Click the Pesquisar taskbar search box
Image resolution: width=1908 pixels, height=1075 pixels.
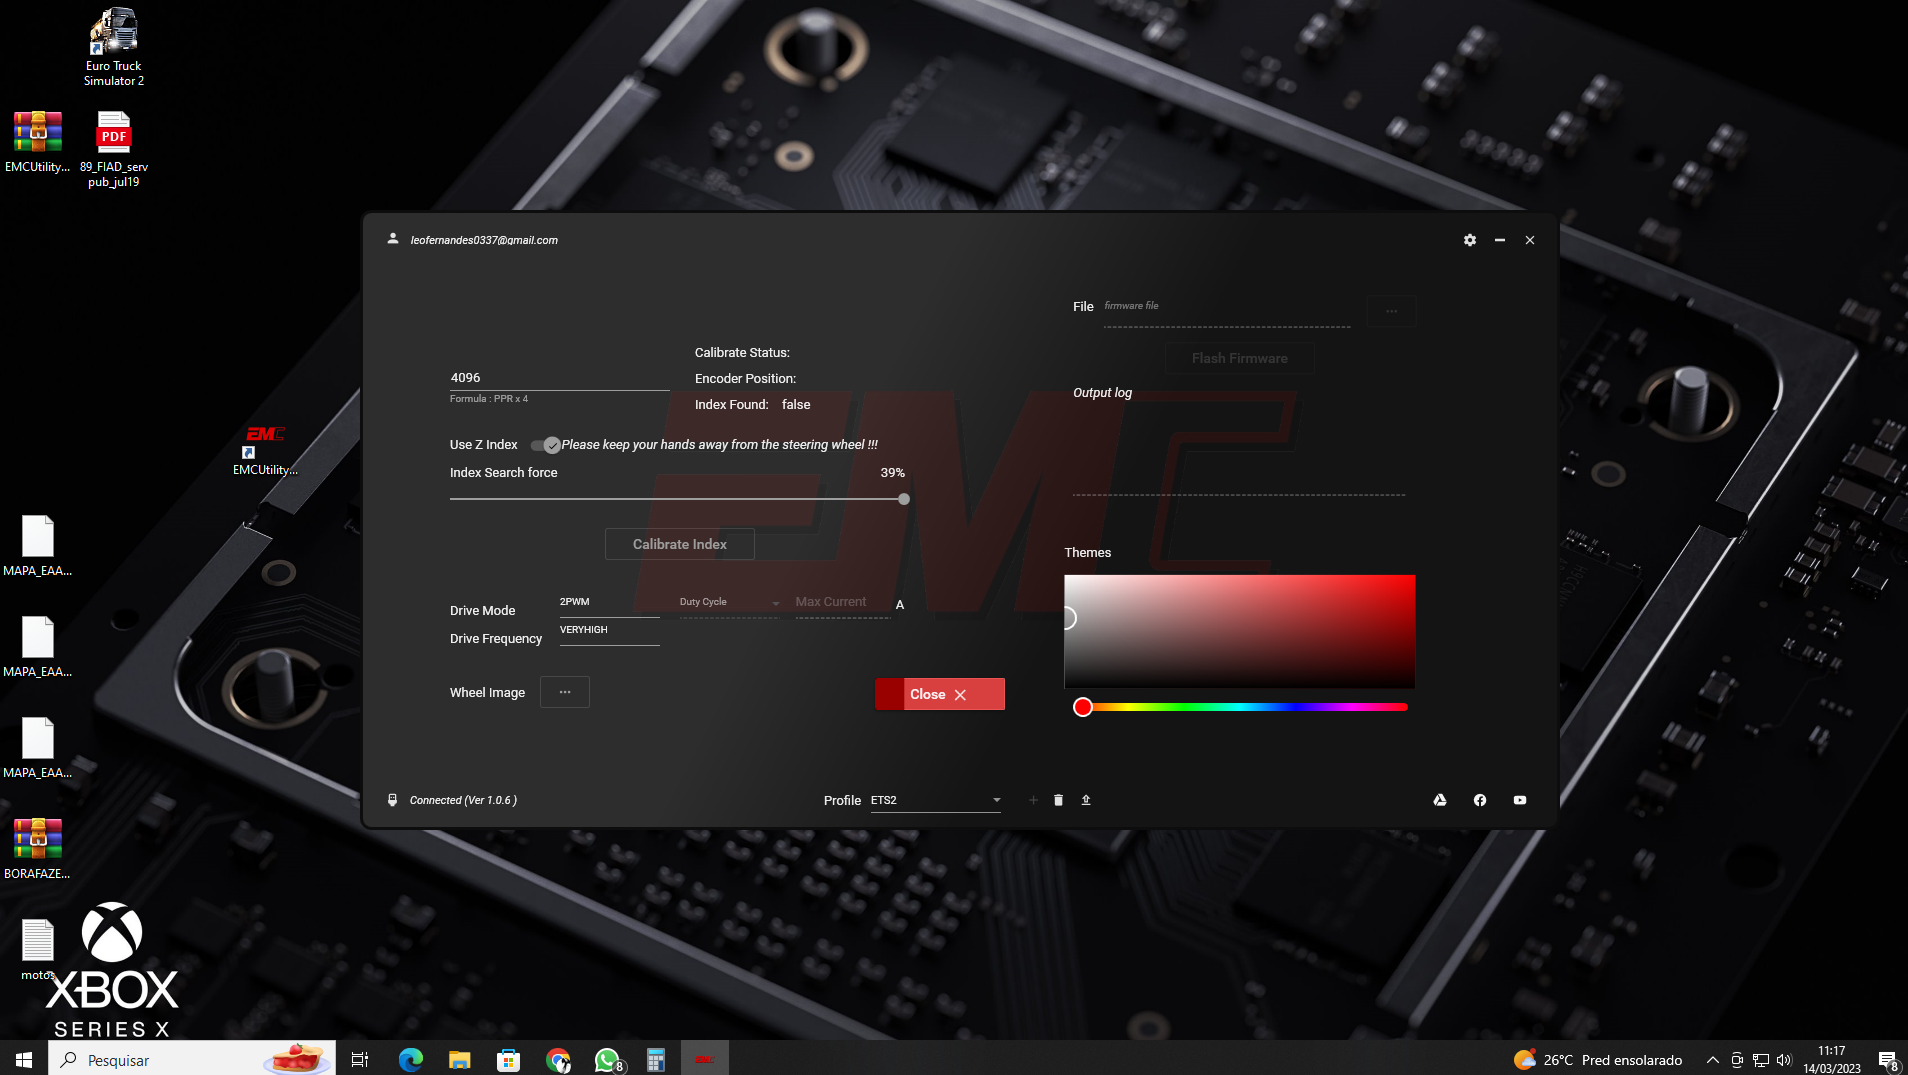point(192,1059)
